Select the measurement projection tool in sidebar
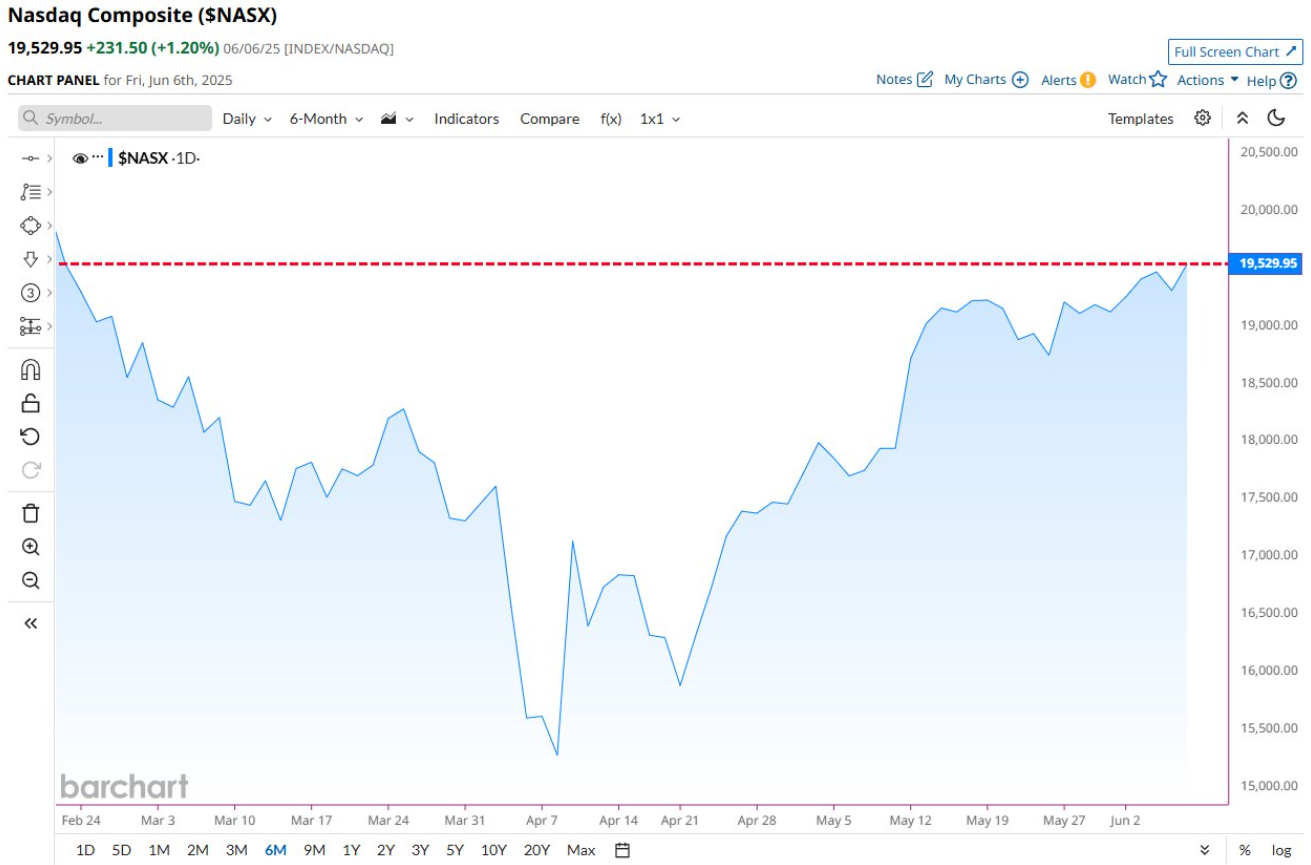This screenshot has height=865, width=1311. 30,326
